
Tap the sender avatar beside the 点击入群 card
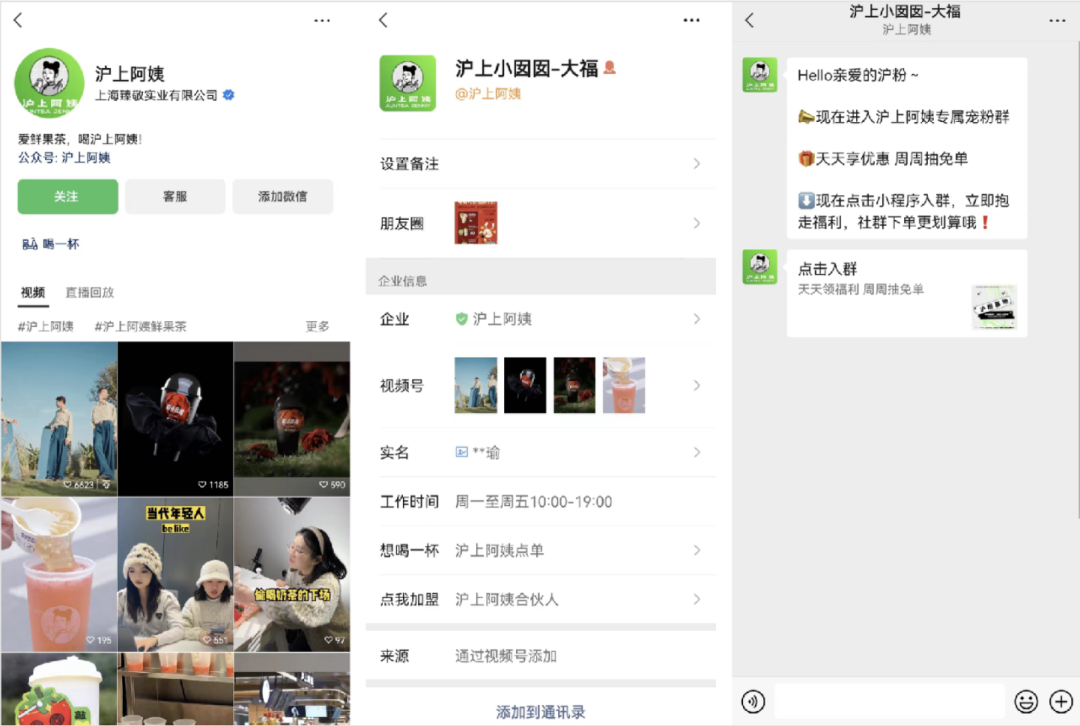(x=760, y=267)
